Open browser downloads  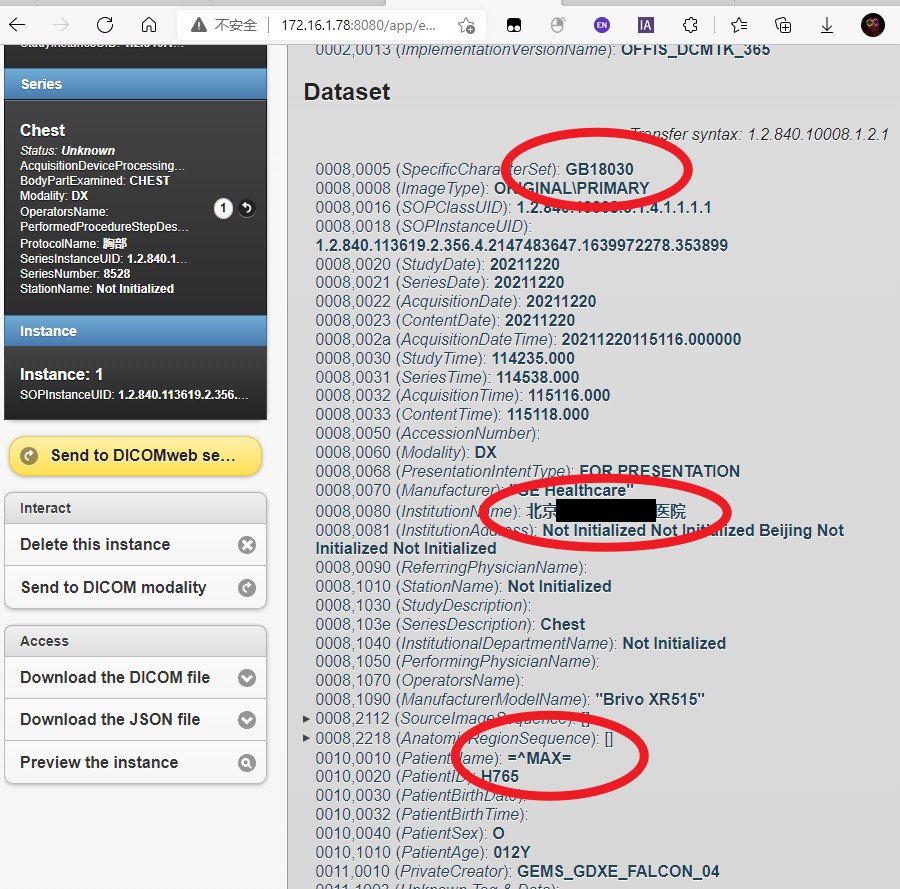click(x=827, y=25)
